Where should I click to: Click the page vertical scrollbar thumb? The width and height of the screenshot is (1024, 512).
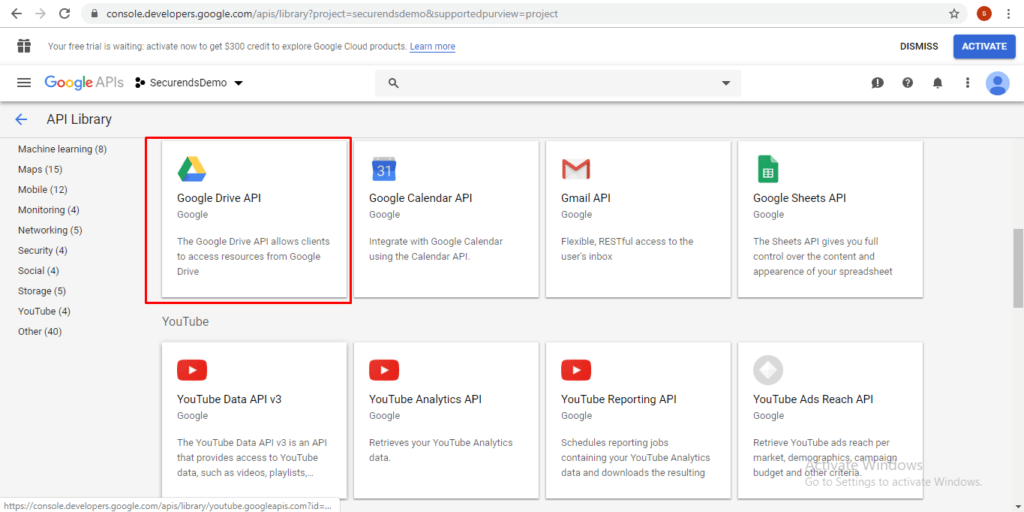coord(1018,268)
